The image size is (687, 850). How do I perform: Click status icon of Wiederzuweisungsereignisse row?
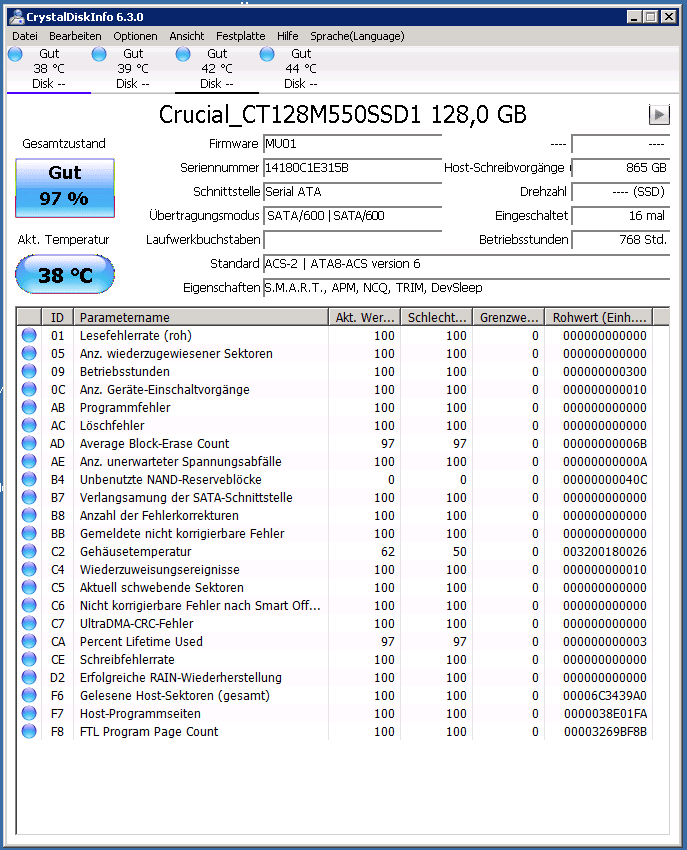[x=29, y=569]
